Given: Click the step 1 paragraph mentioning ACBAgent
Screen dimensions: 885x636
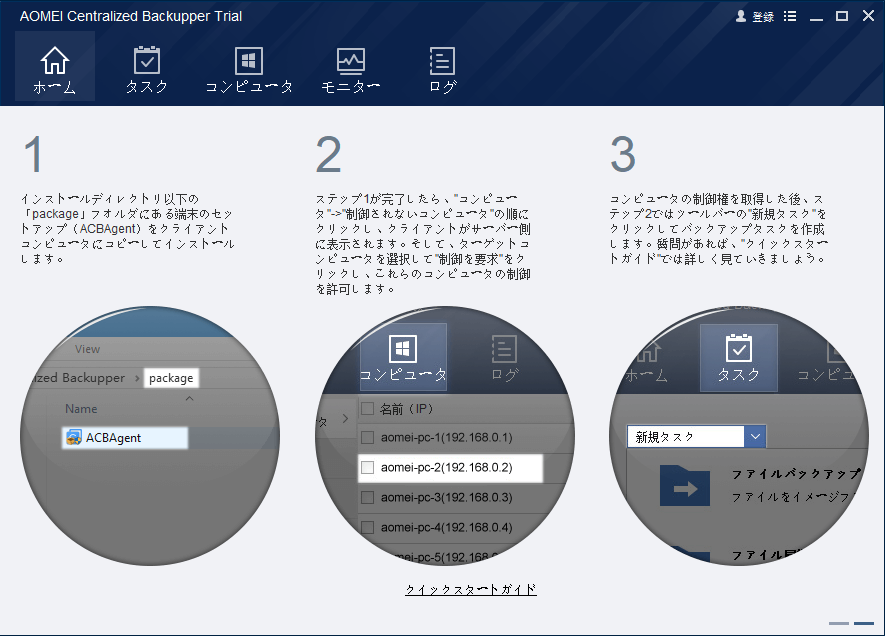Looking at the screenshot, I should tap(128, 229).
